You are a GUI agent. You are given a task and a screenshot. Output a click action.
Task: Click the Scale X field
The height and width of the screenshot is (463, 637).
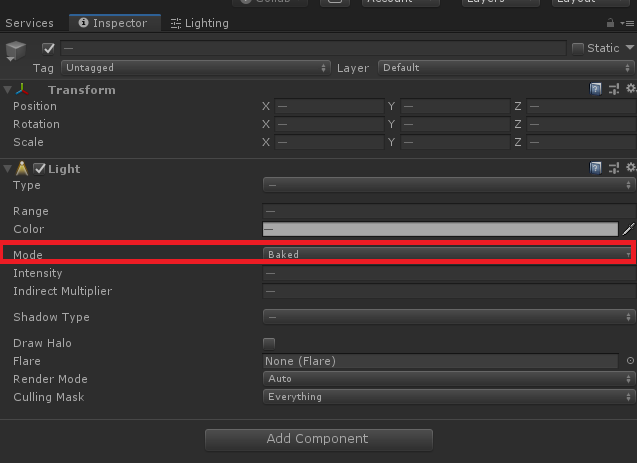point(329,142)
